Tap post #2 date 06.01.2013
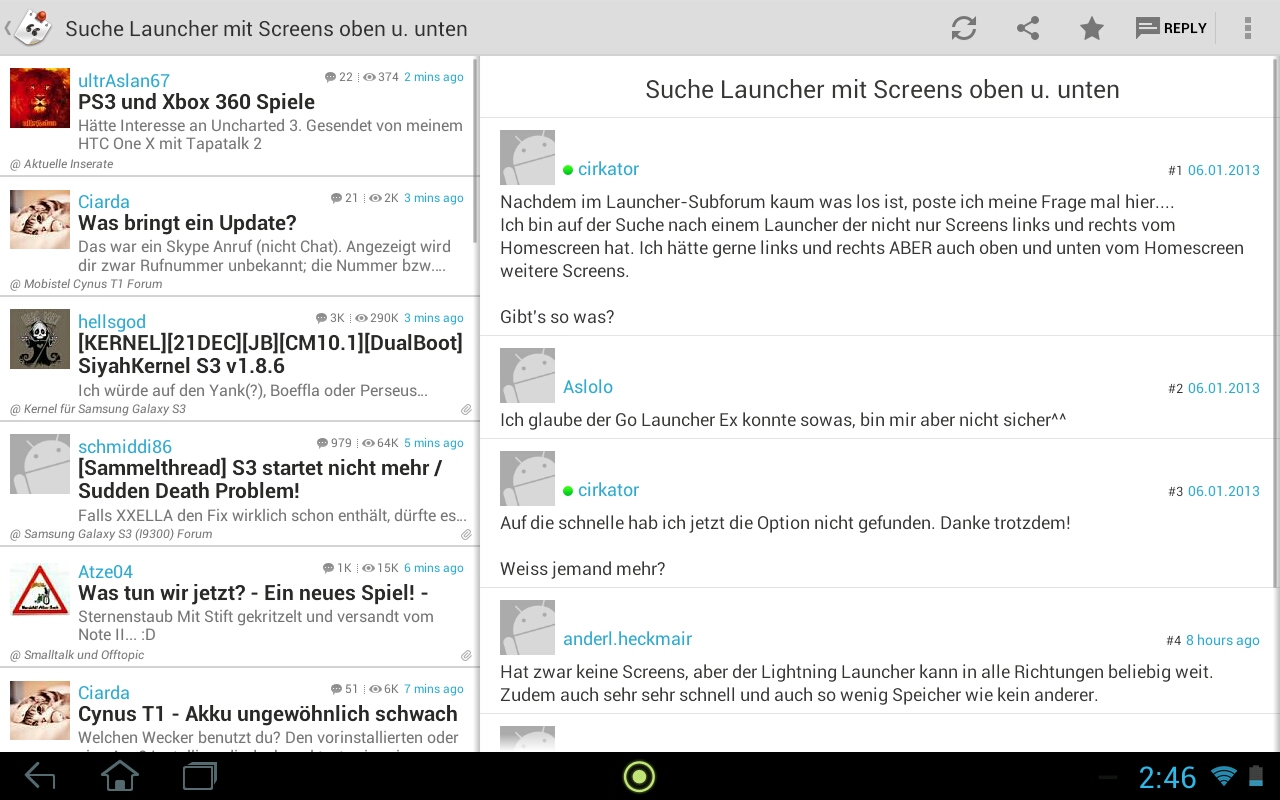 pos(1224,388)
